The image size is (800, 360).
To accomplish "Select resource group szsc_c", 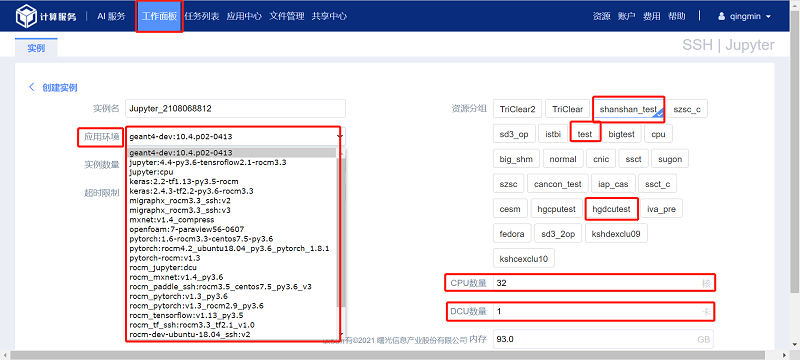I will (x=687, y=109).
